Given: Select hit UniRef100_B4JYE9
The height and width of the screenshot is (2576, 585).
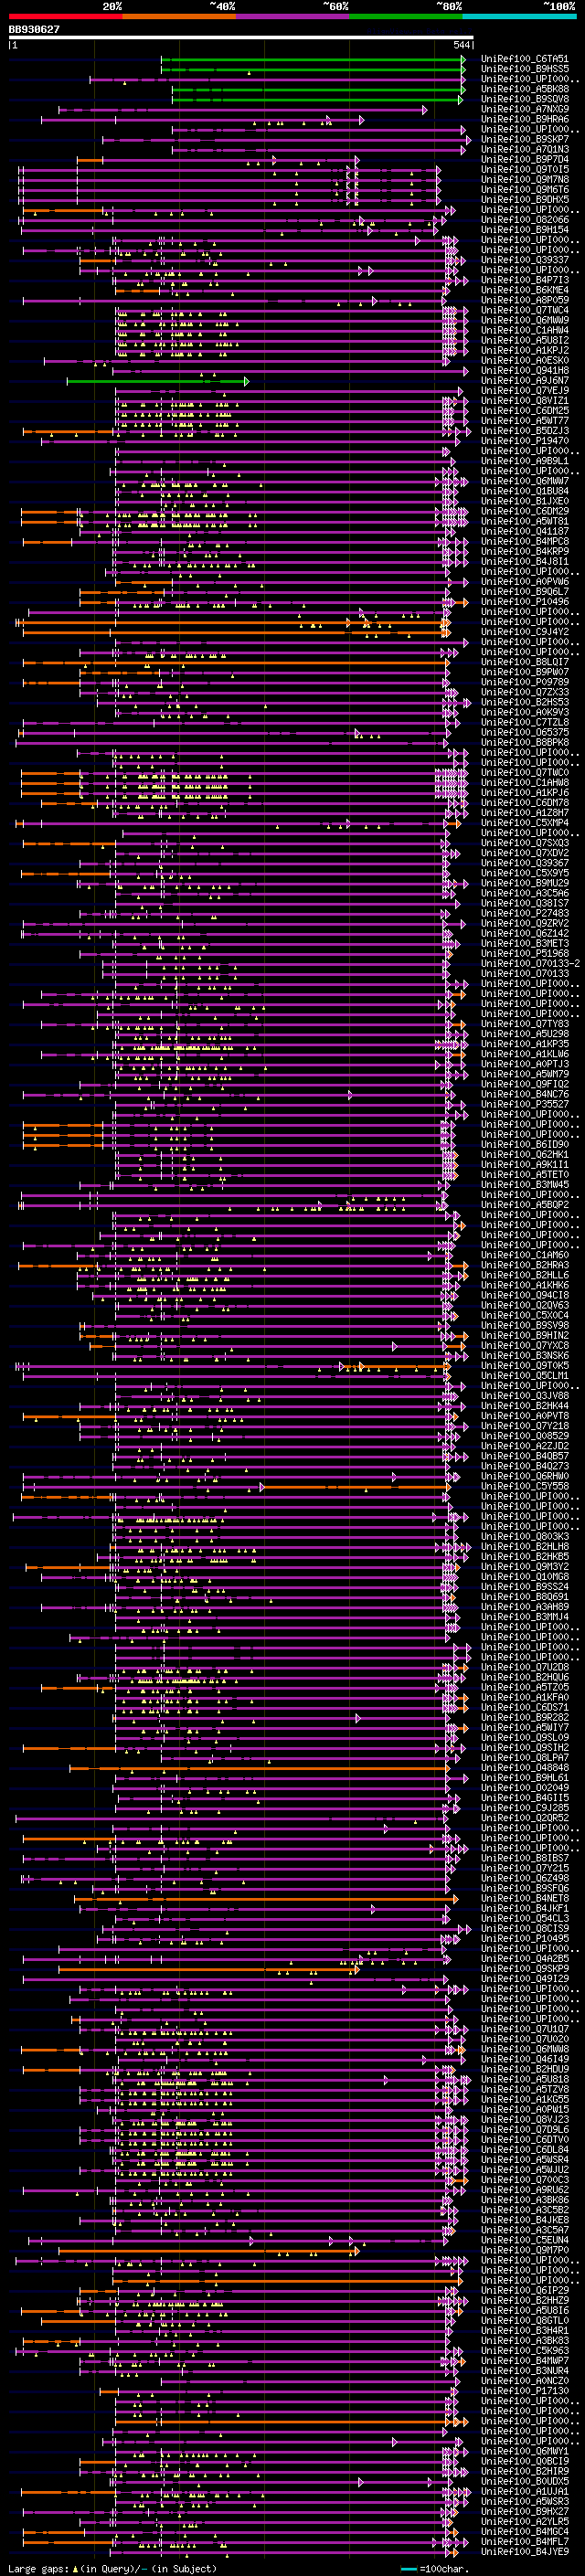Looking at the screenshot, I should pos(525,2552).
